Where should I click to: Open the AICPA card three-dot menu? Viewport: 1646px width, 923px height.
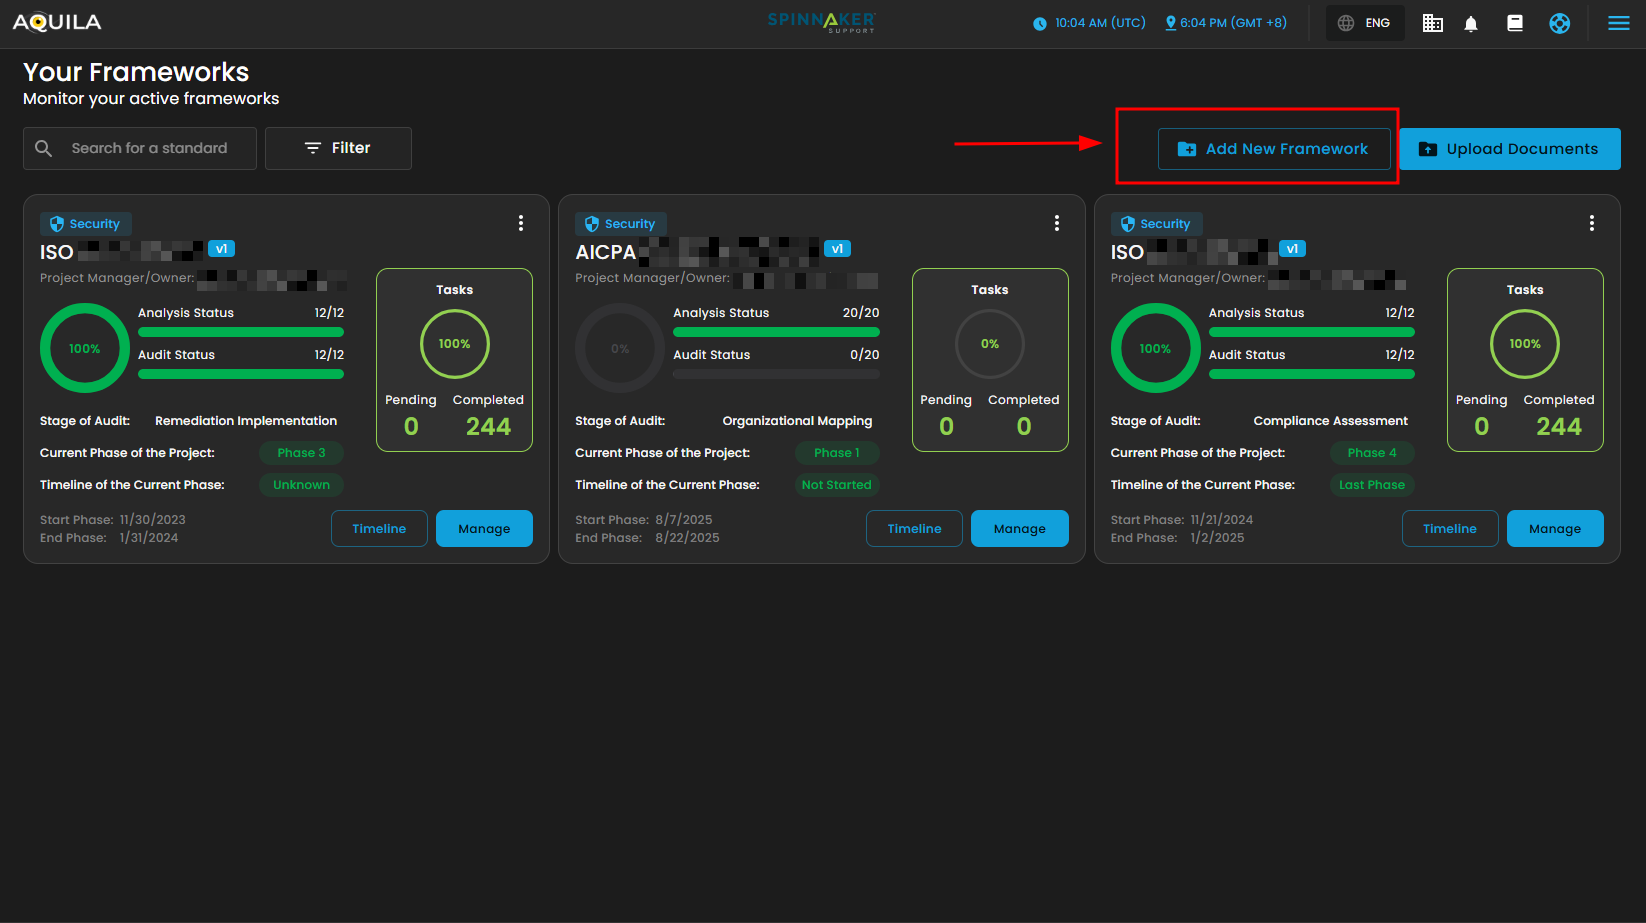pyautogui.click(x=1056, y=223)
